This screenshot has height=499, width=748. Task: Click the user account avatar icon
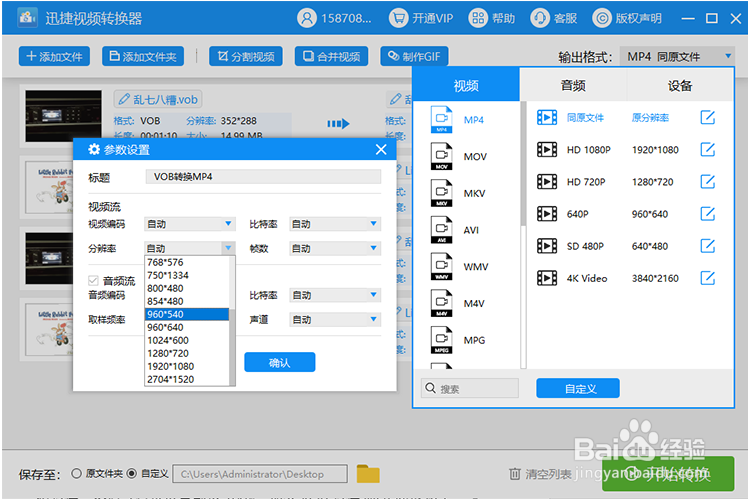307,18
